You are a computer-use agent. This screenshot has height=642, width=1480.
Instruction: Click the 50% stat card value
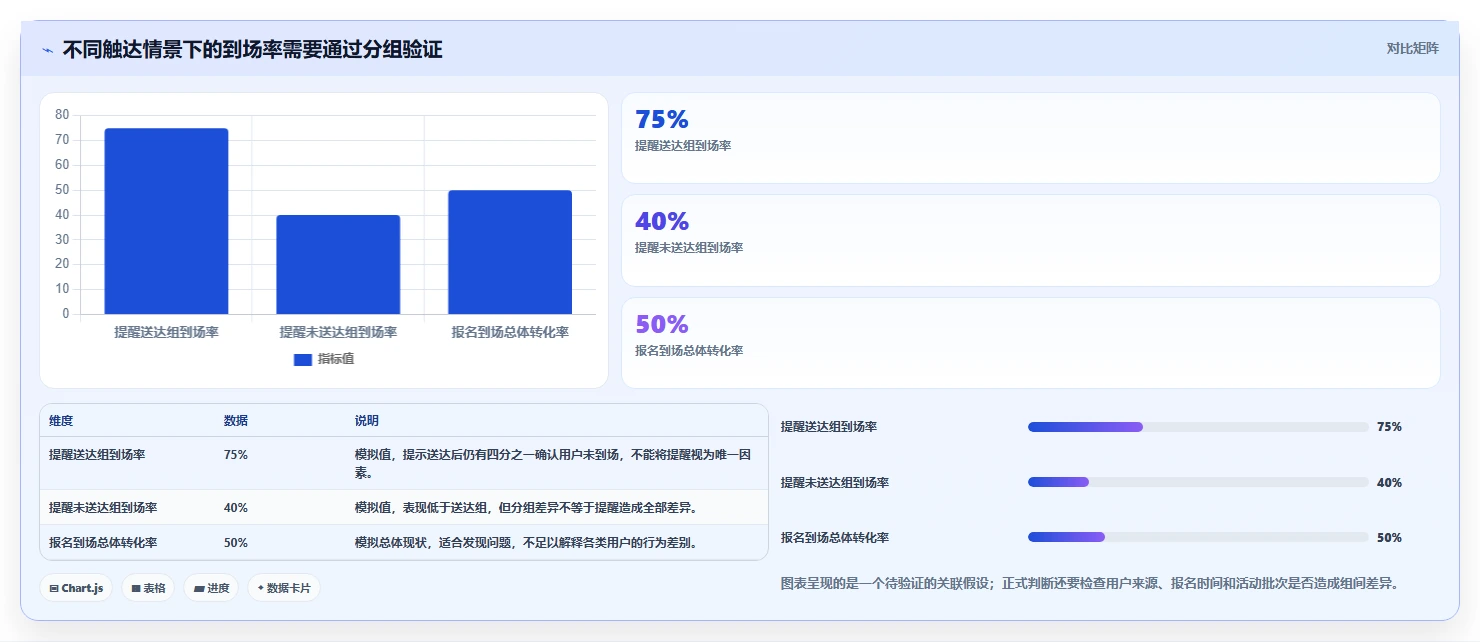click(x=662, y=324)
